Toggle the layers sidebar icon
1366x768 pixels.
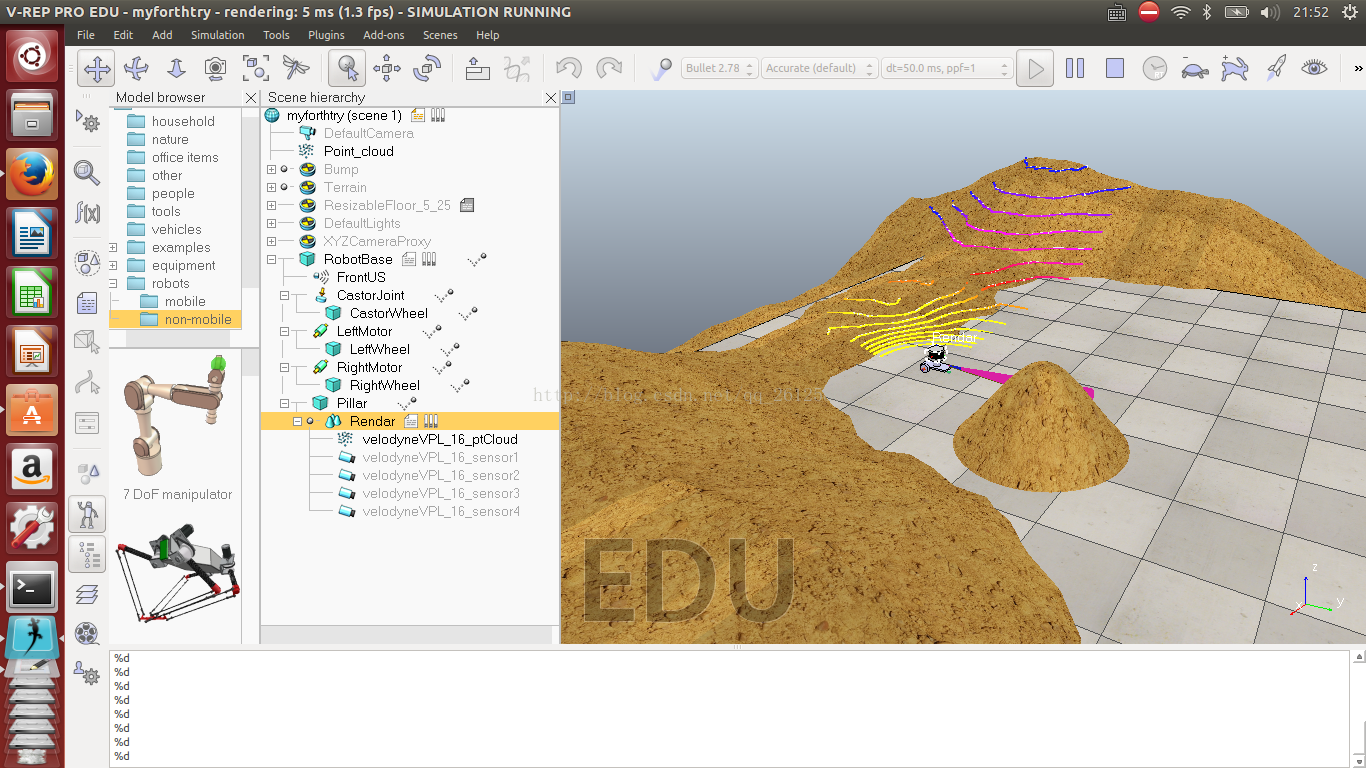[x=88, y=593]
